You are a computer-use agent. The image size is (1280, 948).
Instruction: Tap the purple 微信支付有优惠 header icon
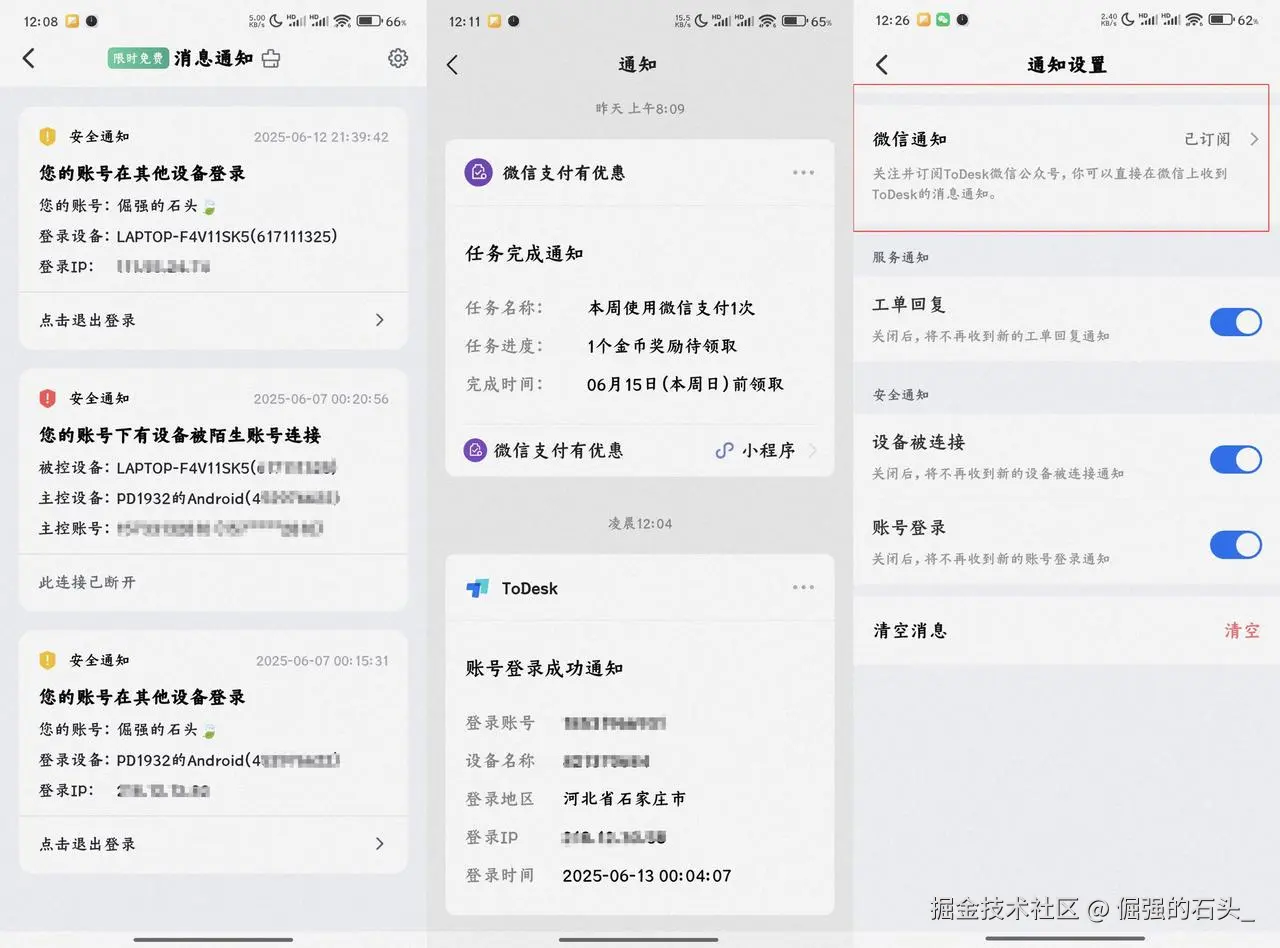[479, 172]
